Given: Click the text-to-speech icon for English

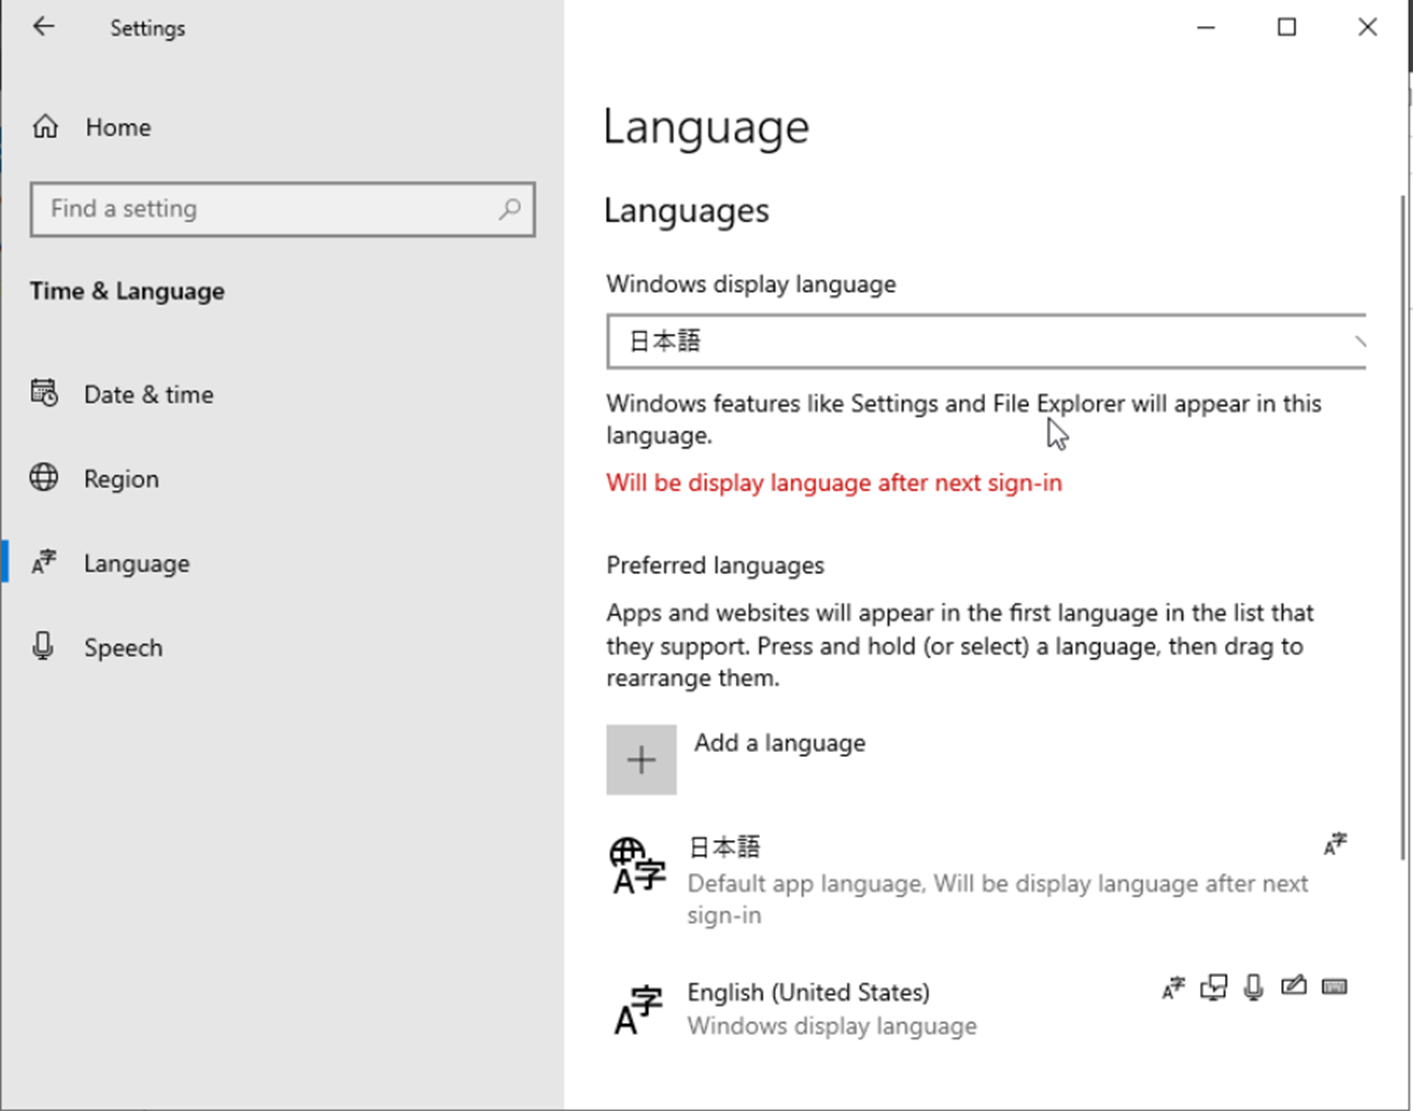Looking at the screenshot, I should tap(1214, 988).
